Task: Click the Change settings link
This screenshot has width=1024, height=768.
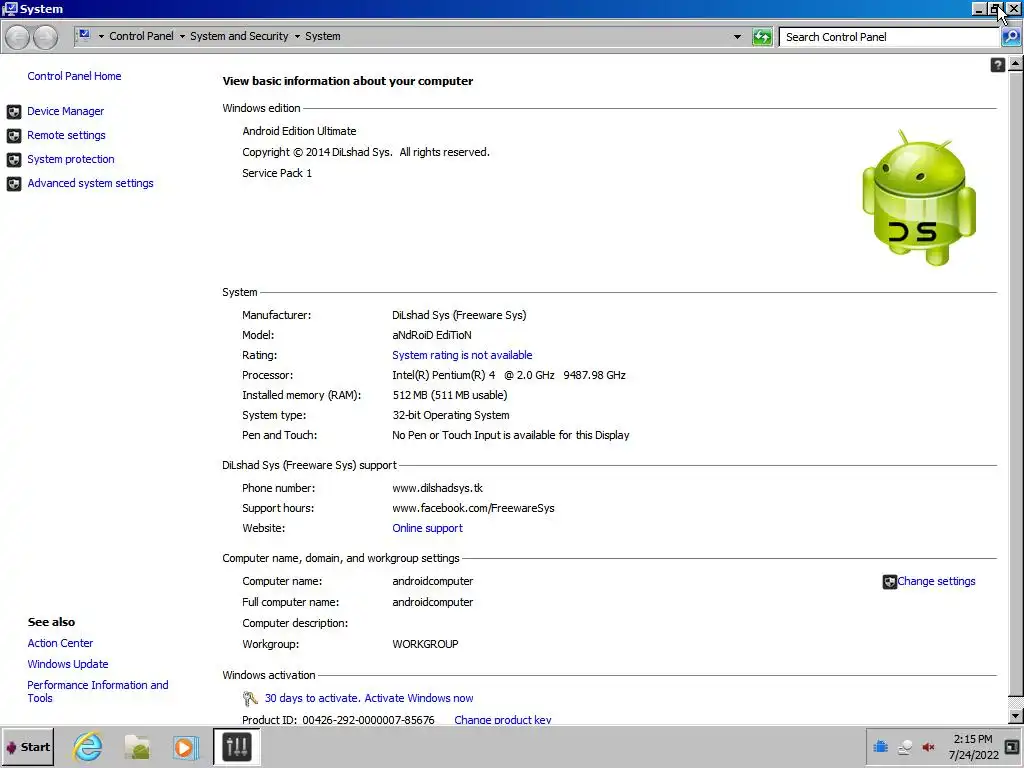Action: pyautogui.click(x=936, y=581)
